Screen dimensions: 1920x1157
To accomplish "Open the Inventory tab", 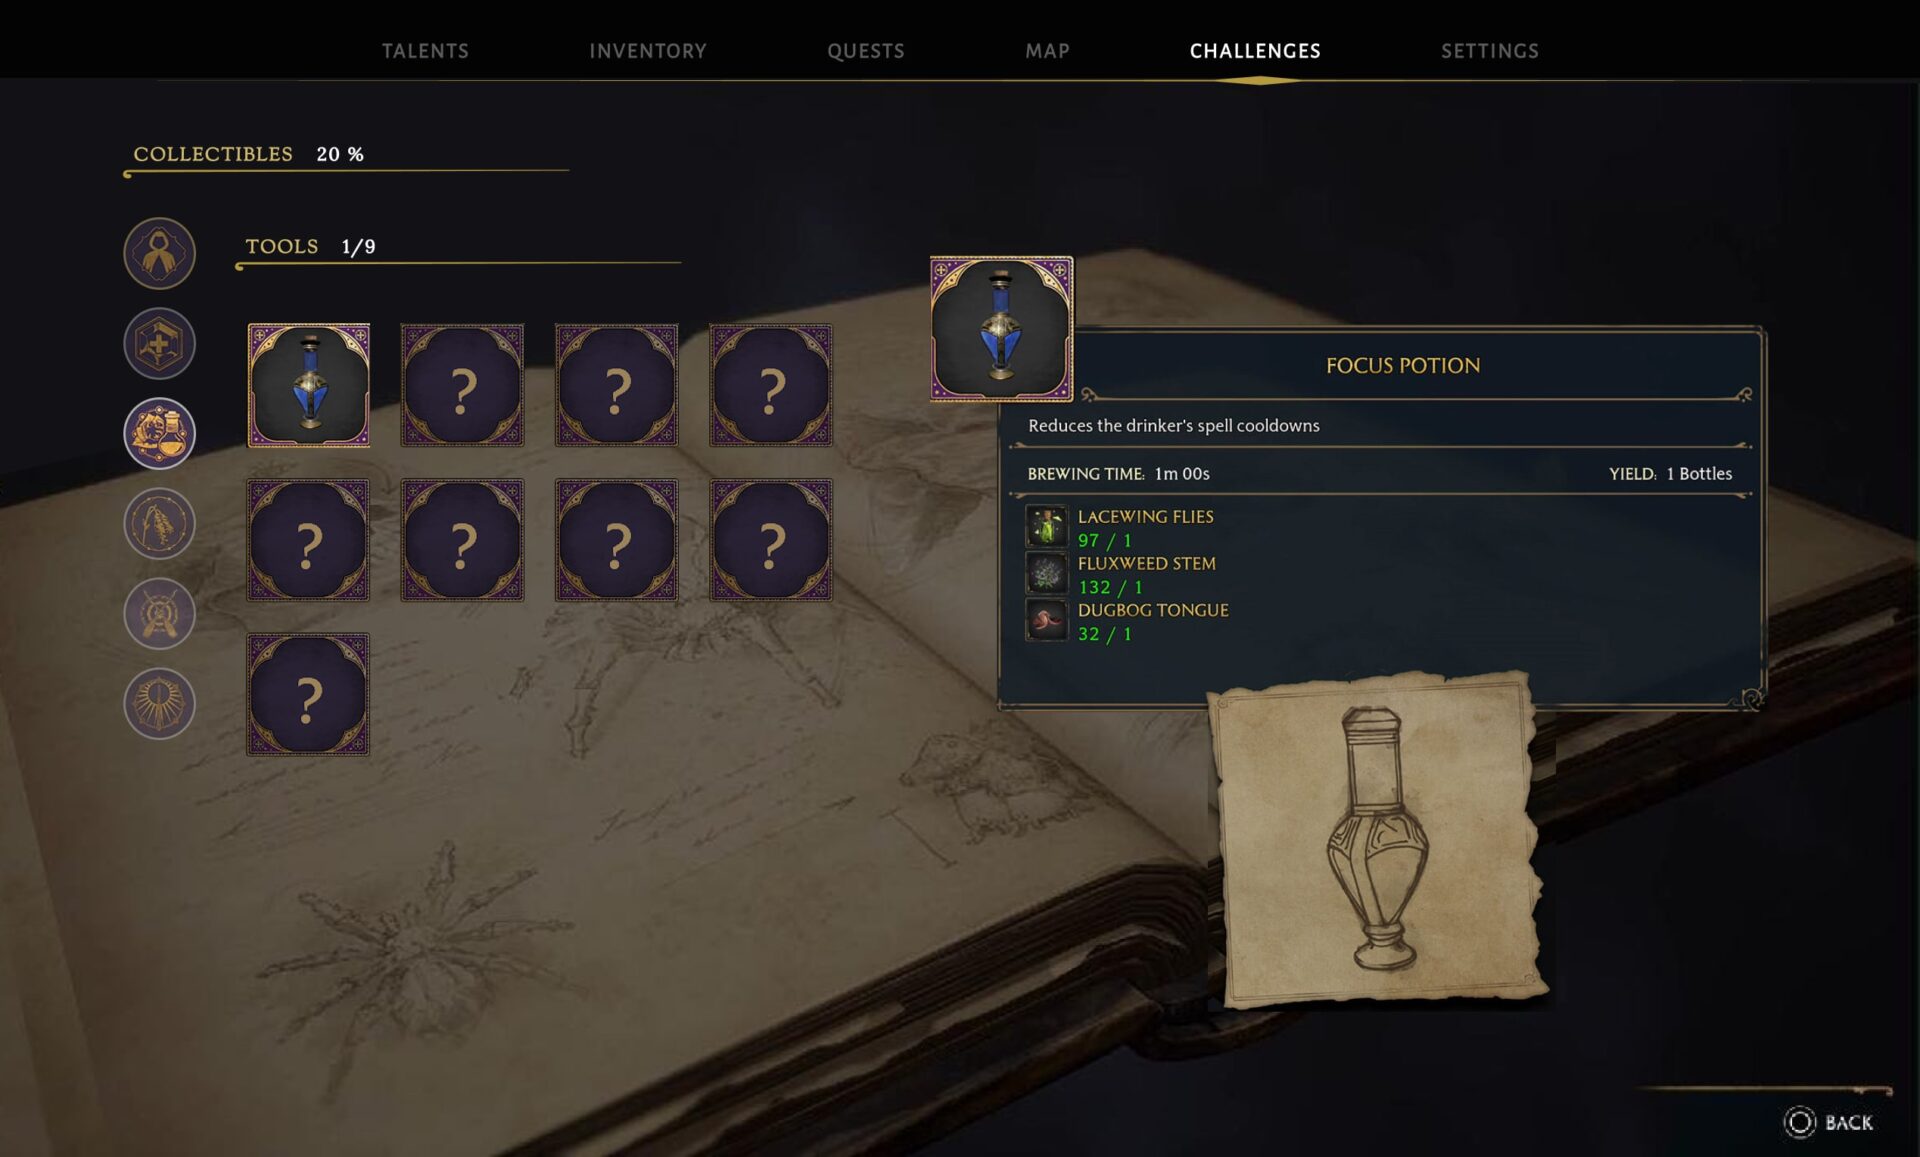I will coord(648,51).
